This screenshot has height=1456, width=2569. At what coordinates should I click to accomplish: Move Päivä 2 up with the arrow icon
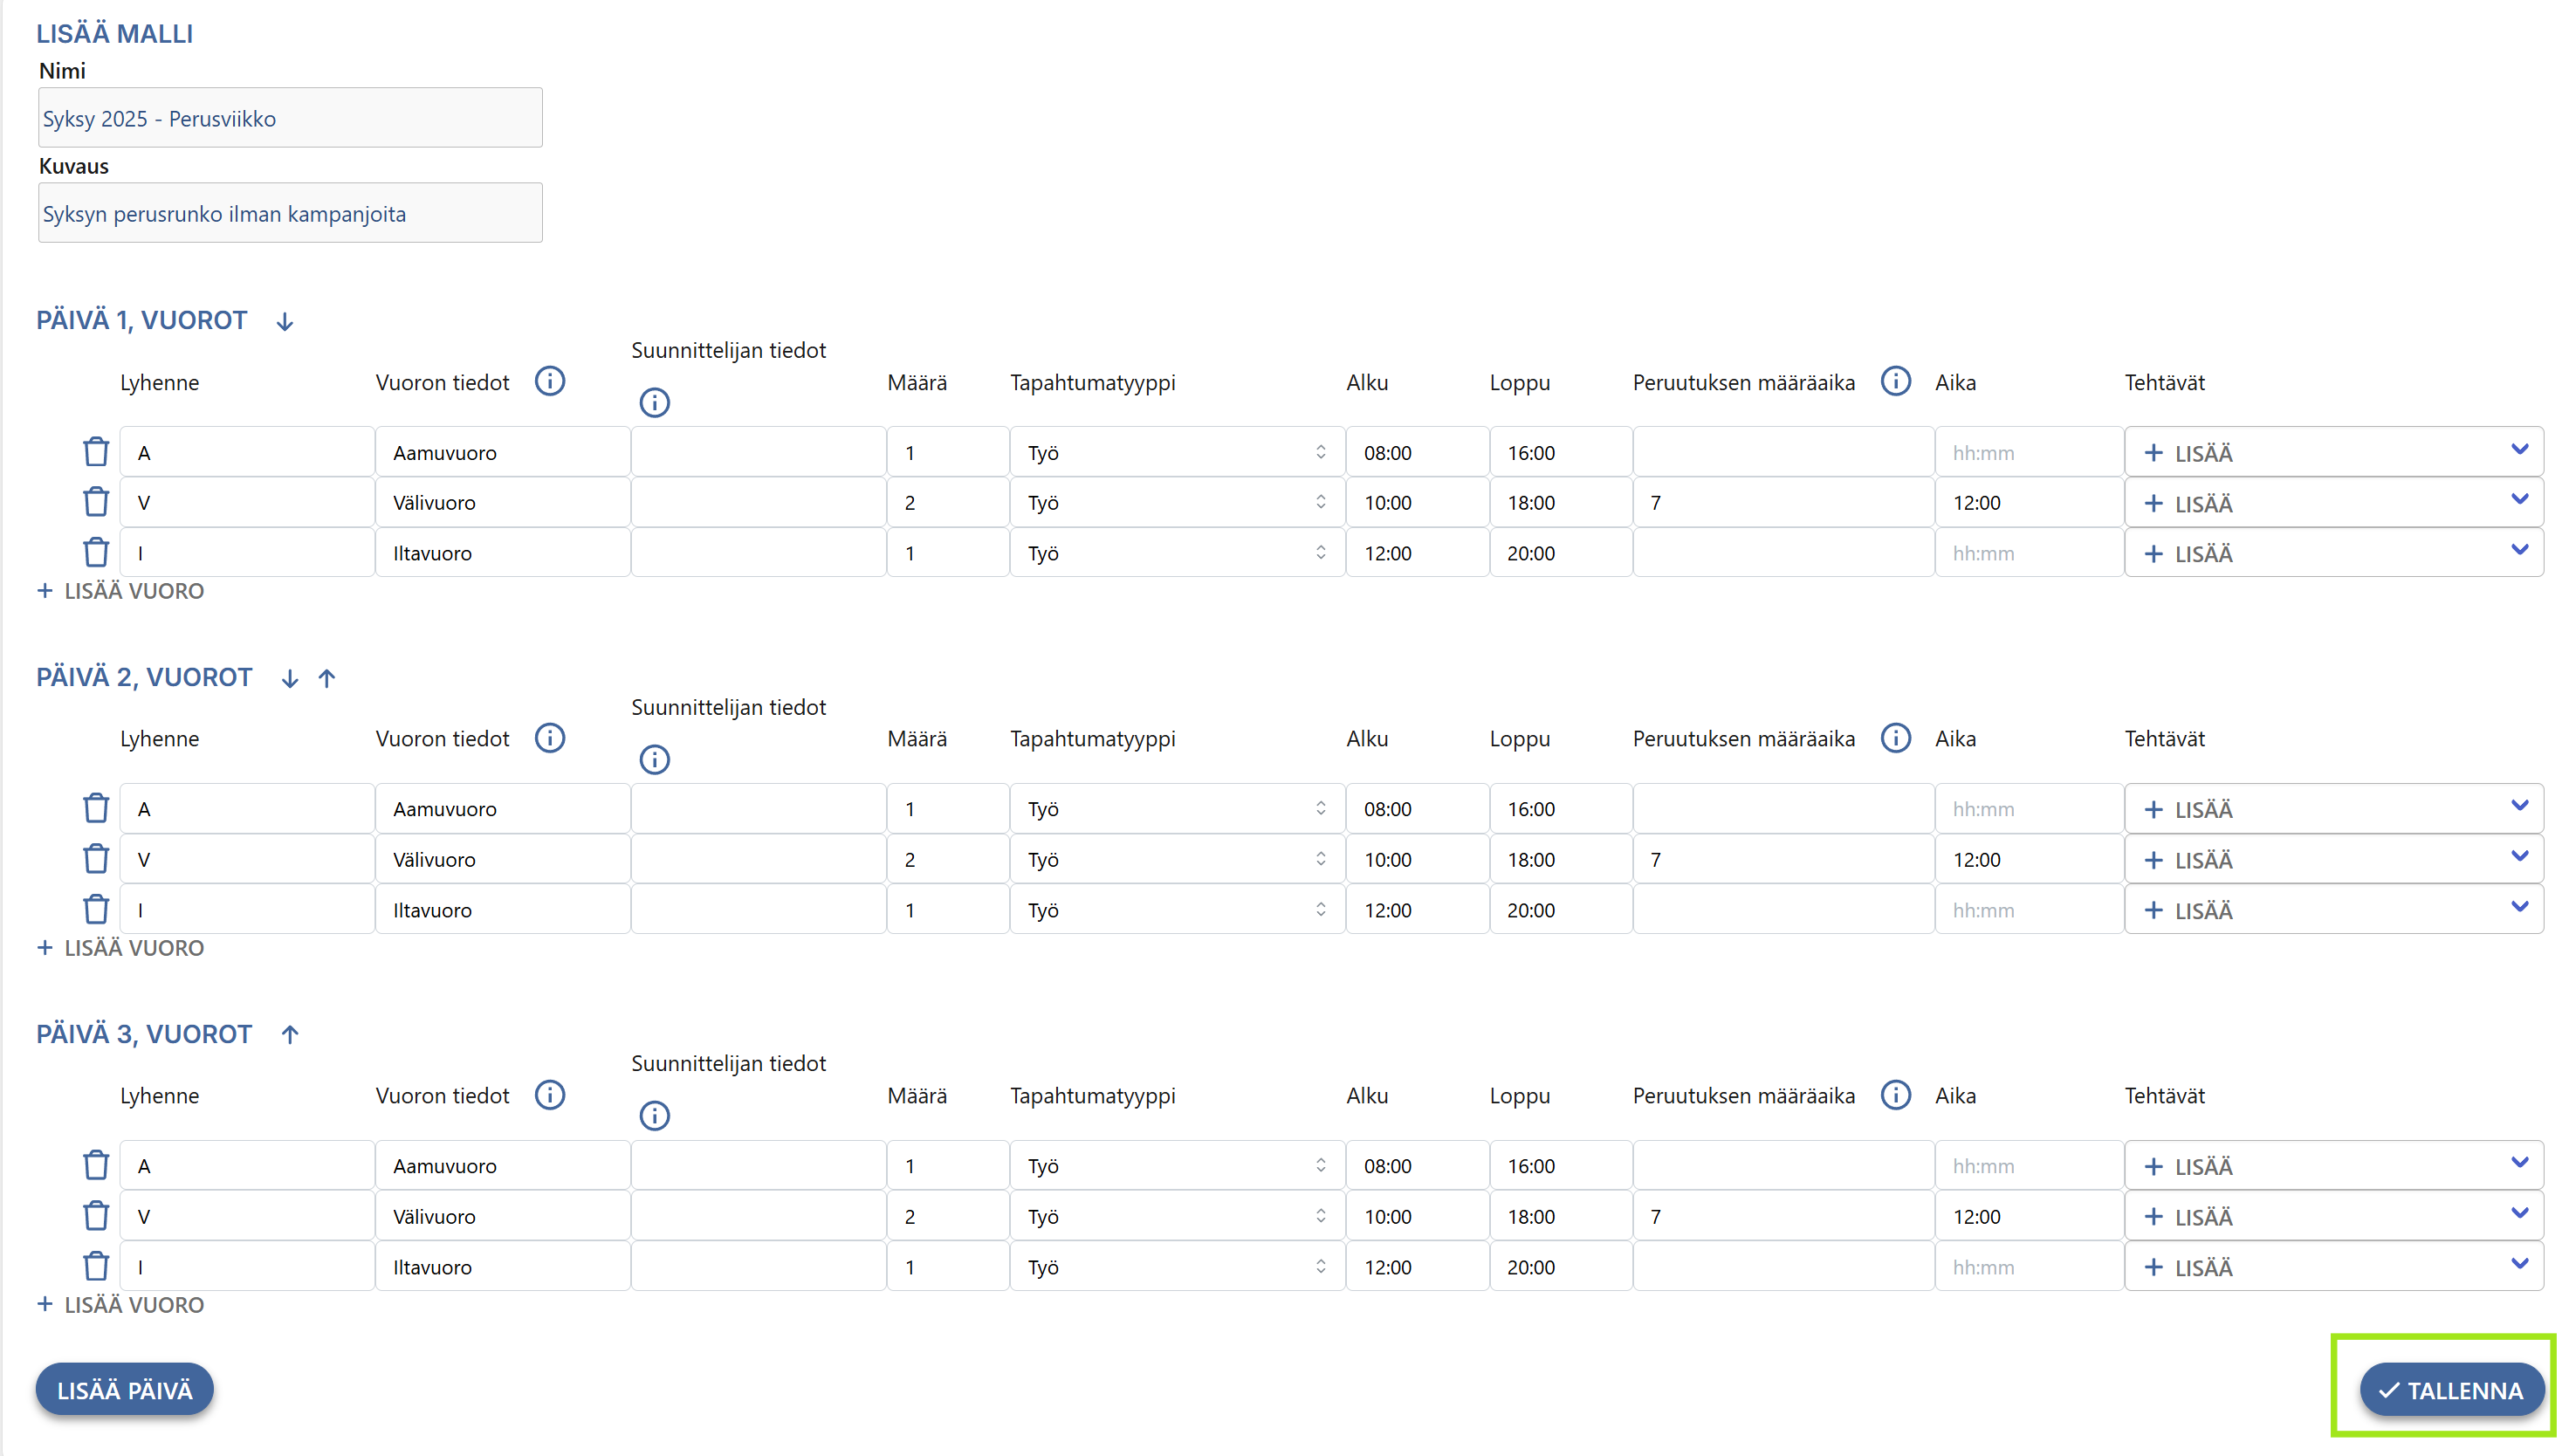click(326, 677)
